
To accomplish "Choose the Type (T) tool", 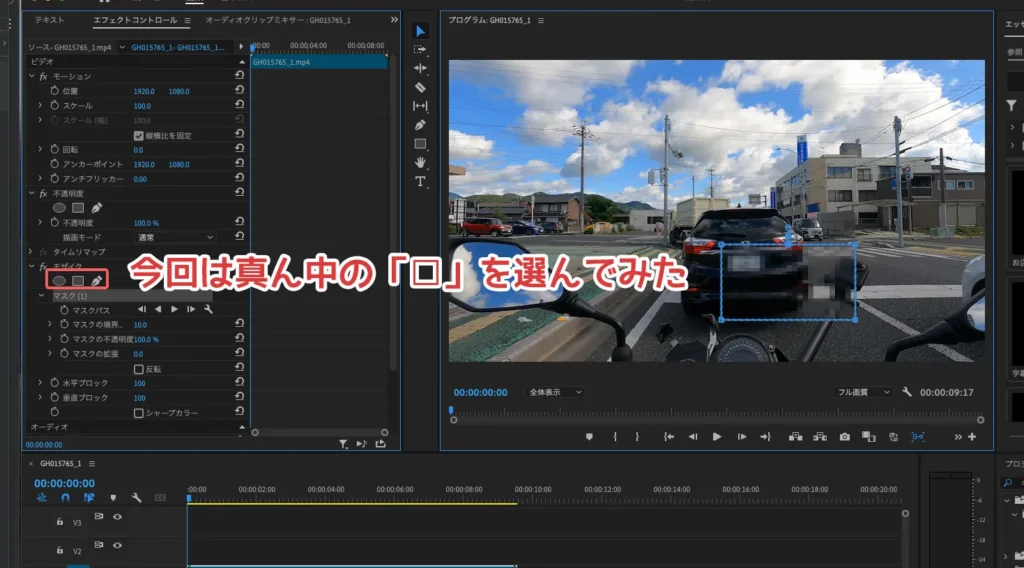I will click(x=420, y=181).
